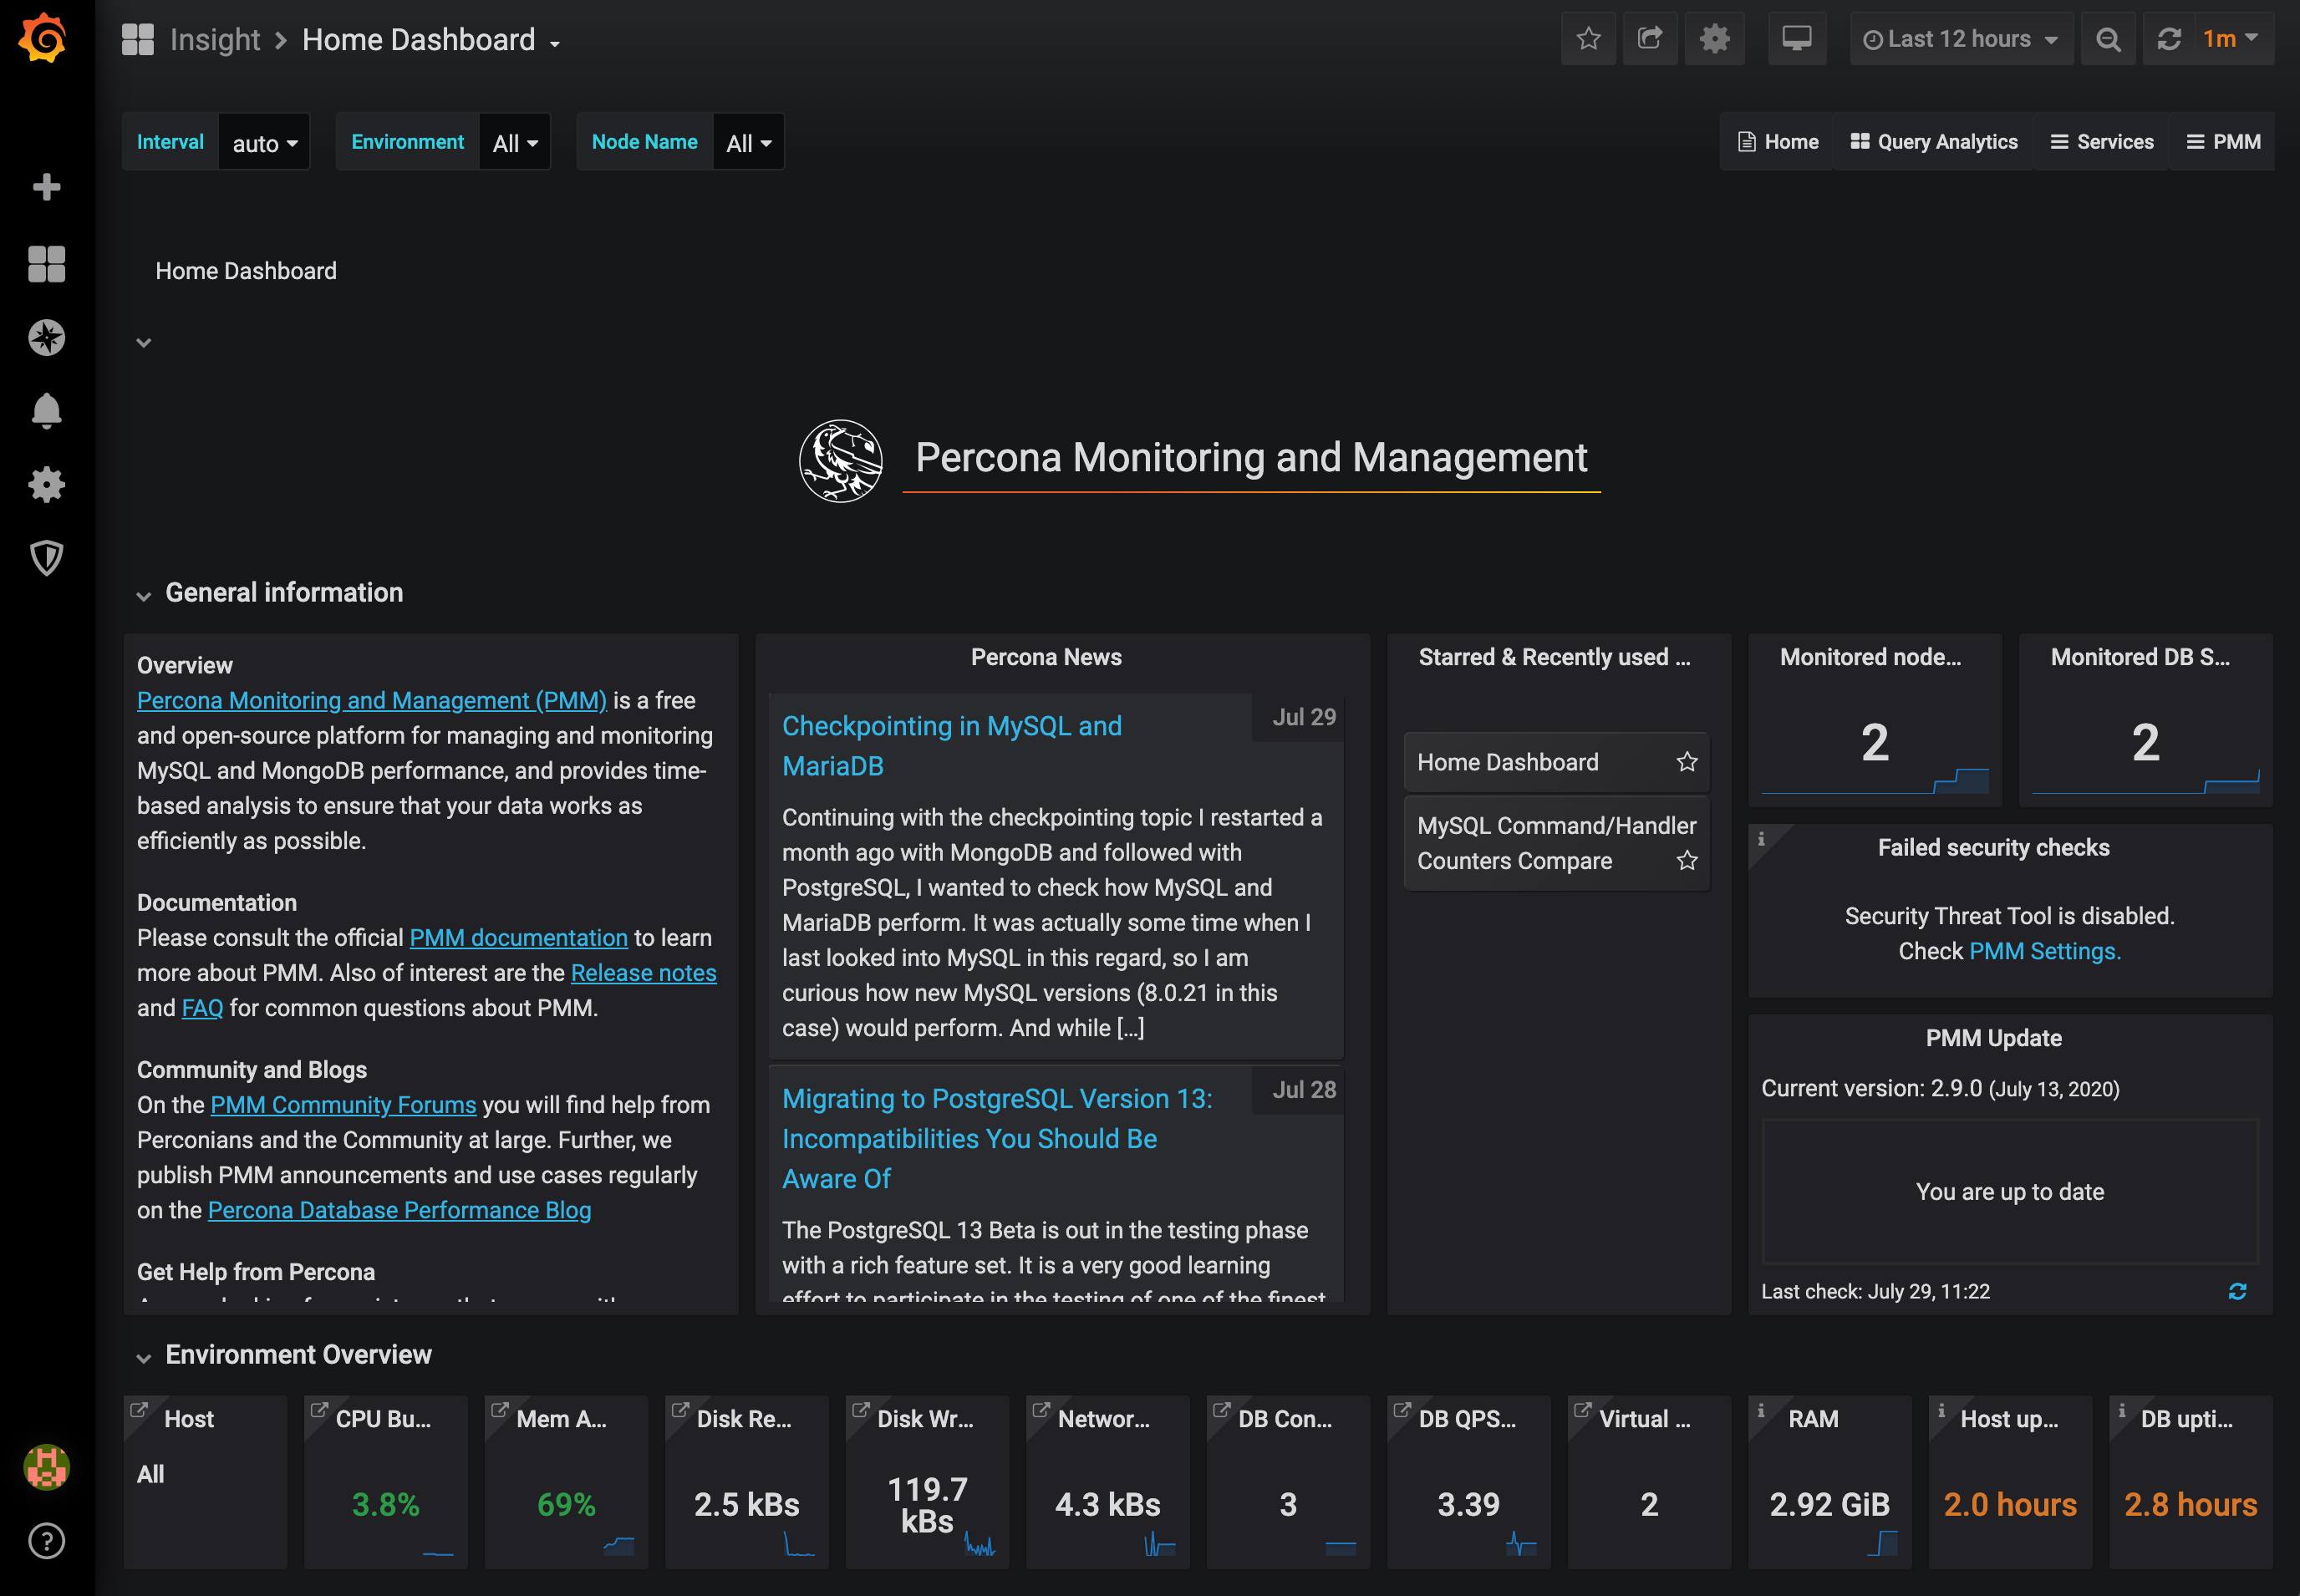This screenshot has height=1596, width=2300.
Task: Refresh the PMM Update last check
Action: (x=2238, y=1291)
